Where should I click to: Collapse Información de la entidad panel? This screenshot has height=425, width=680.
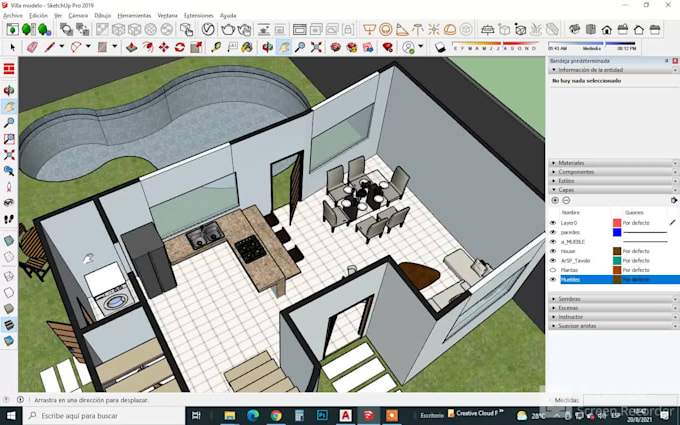click(614, 70)
